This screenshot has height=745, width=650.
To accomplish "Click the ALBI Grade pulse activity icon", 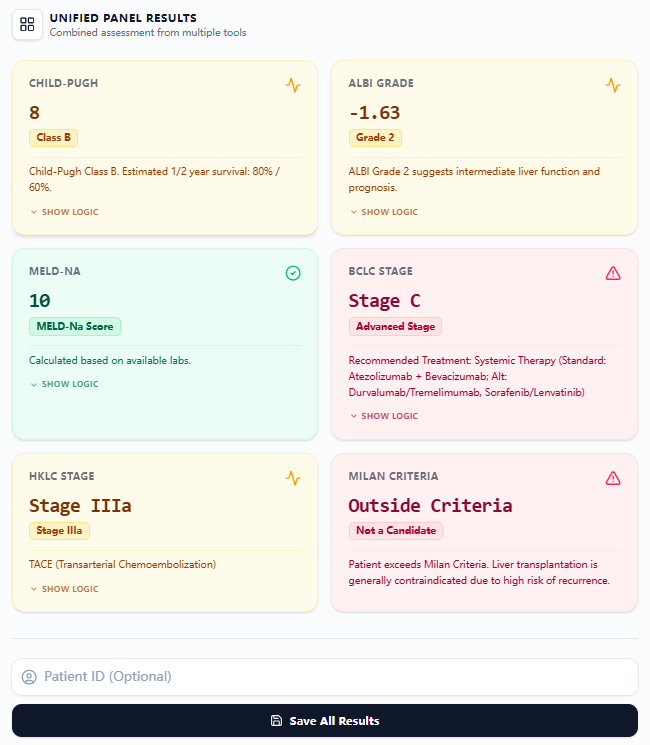I will pyautogui.click(x=613, y=85).
